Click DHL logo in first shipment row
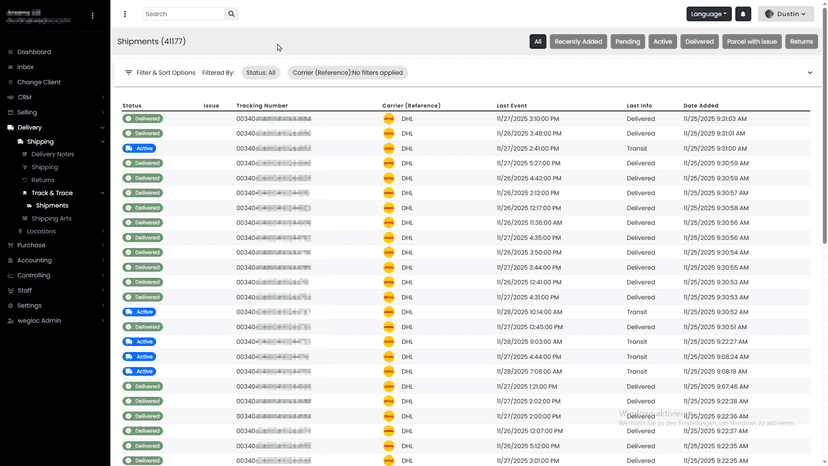828x466 pixels. tap(389, 118)
